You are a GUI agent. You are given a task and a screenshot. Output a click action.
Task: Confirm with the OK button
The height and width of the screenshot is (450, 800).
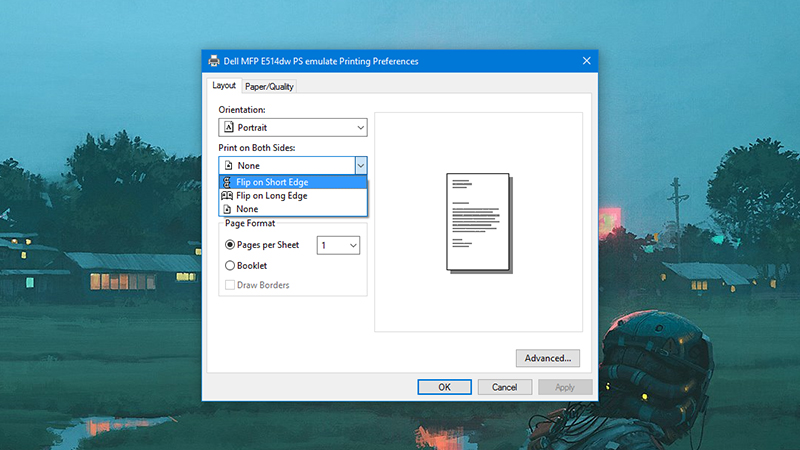click(444, 387)
